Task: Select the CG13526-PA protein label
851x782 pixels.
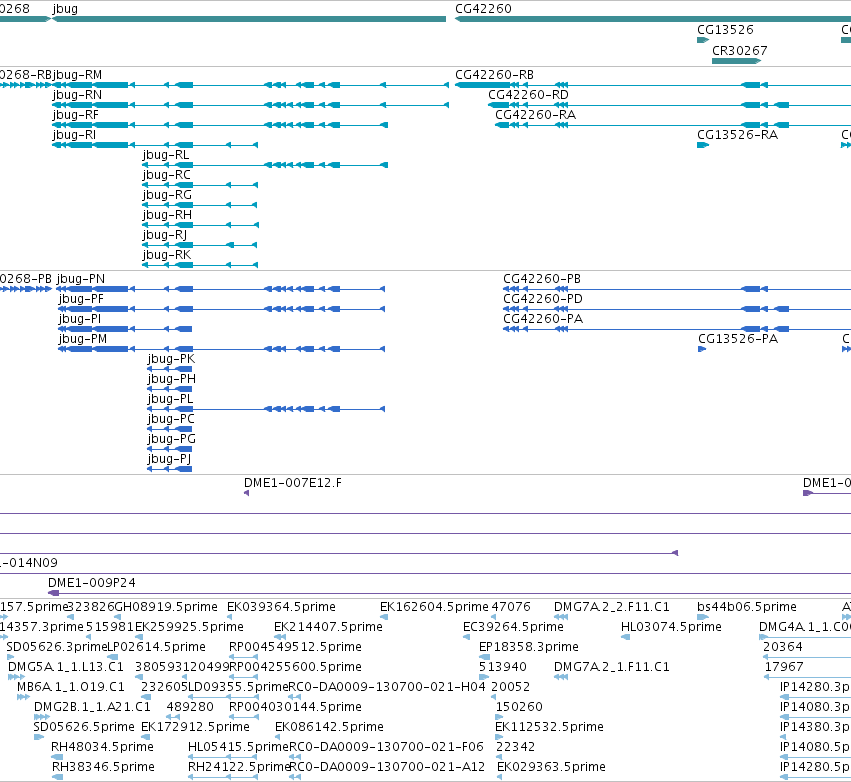Action: (x=738, y=339)
